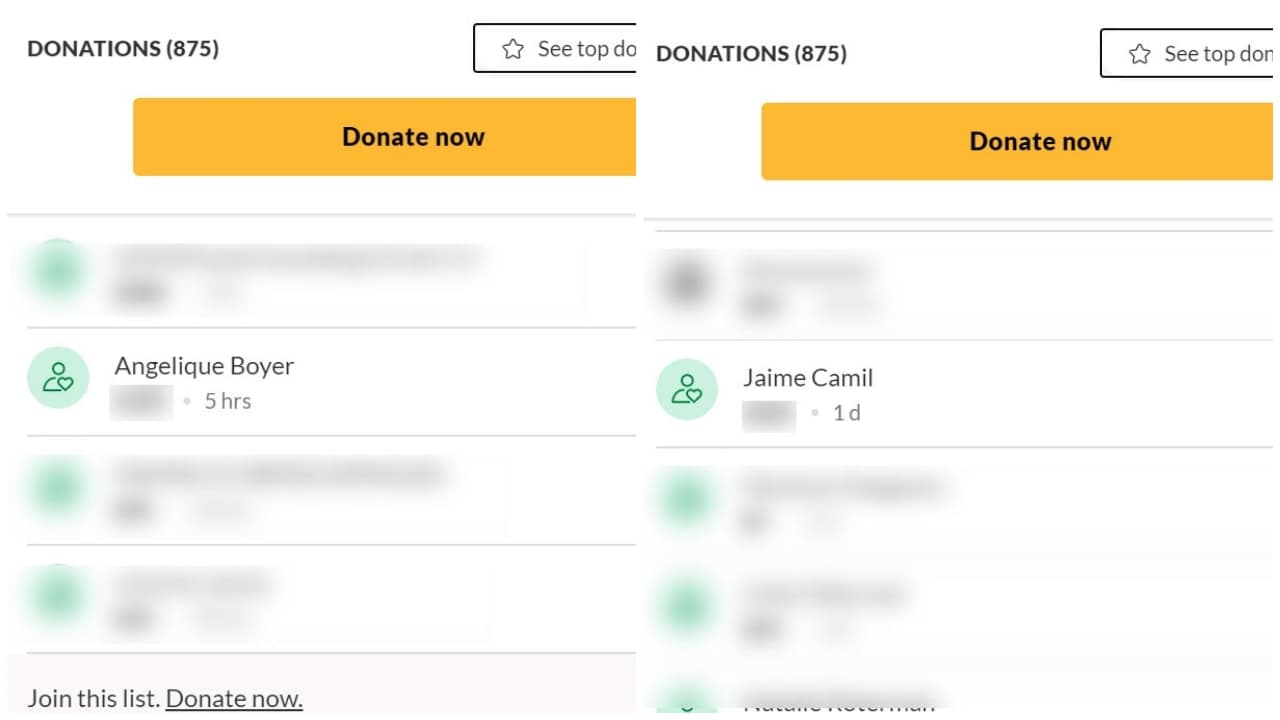Click the star icon in the right panel's top donations button
The width and height of the screenshot is (1280, 720).
tap(1140, 54)
